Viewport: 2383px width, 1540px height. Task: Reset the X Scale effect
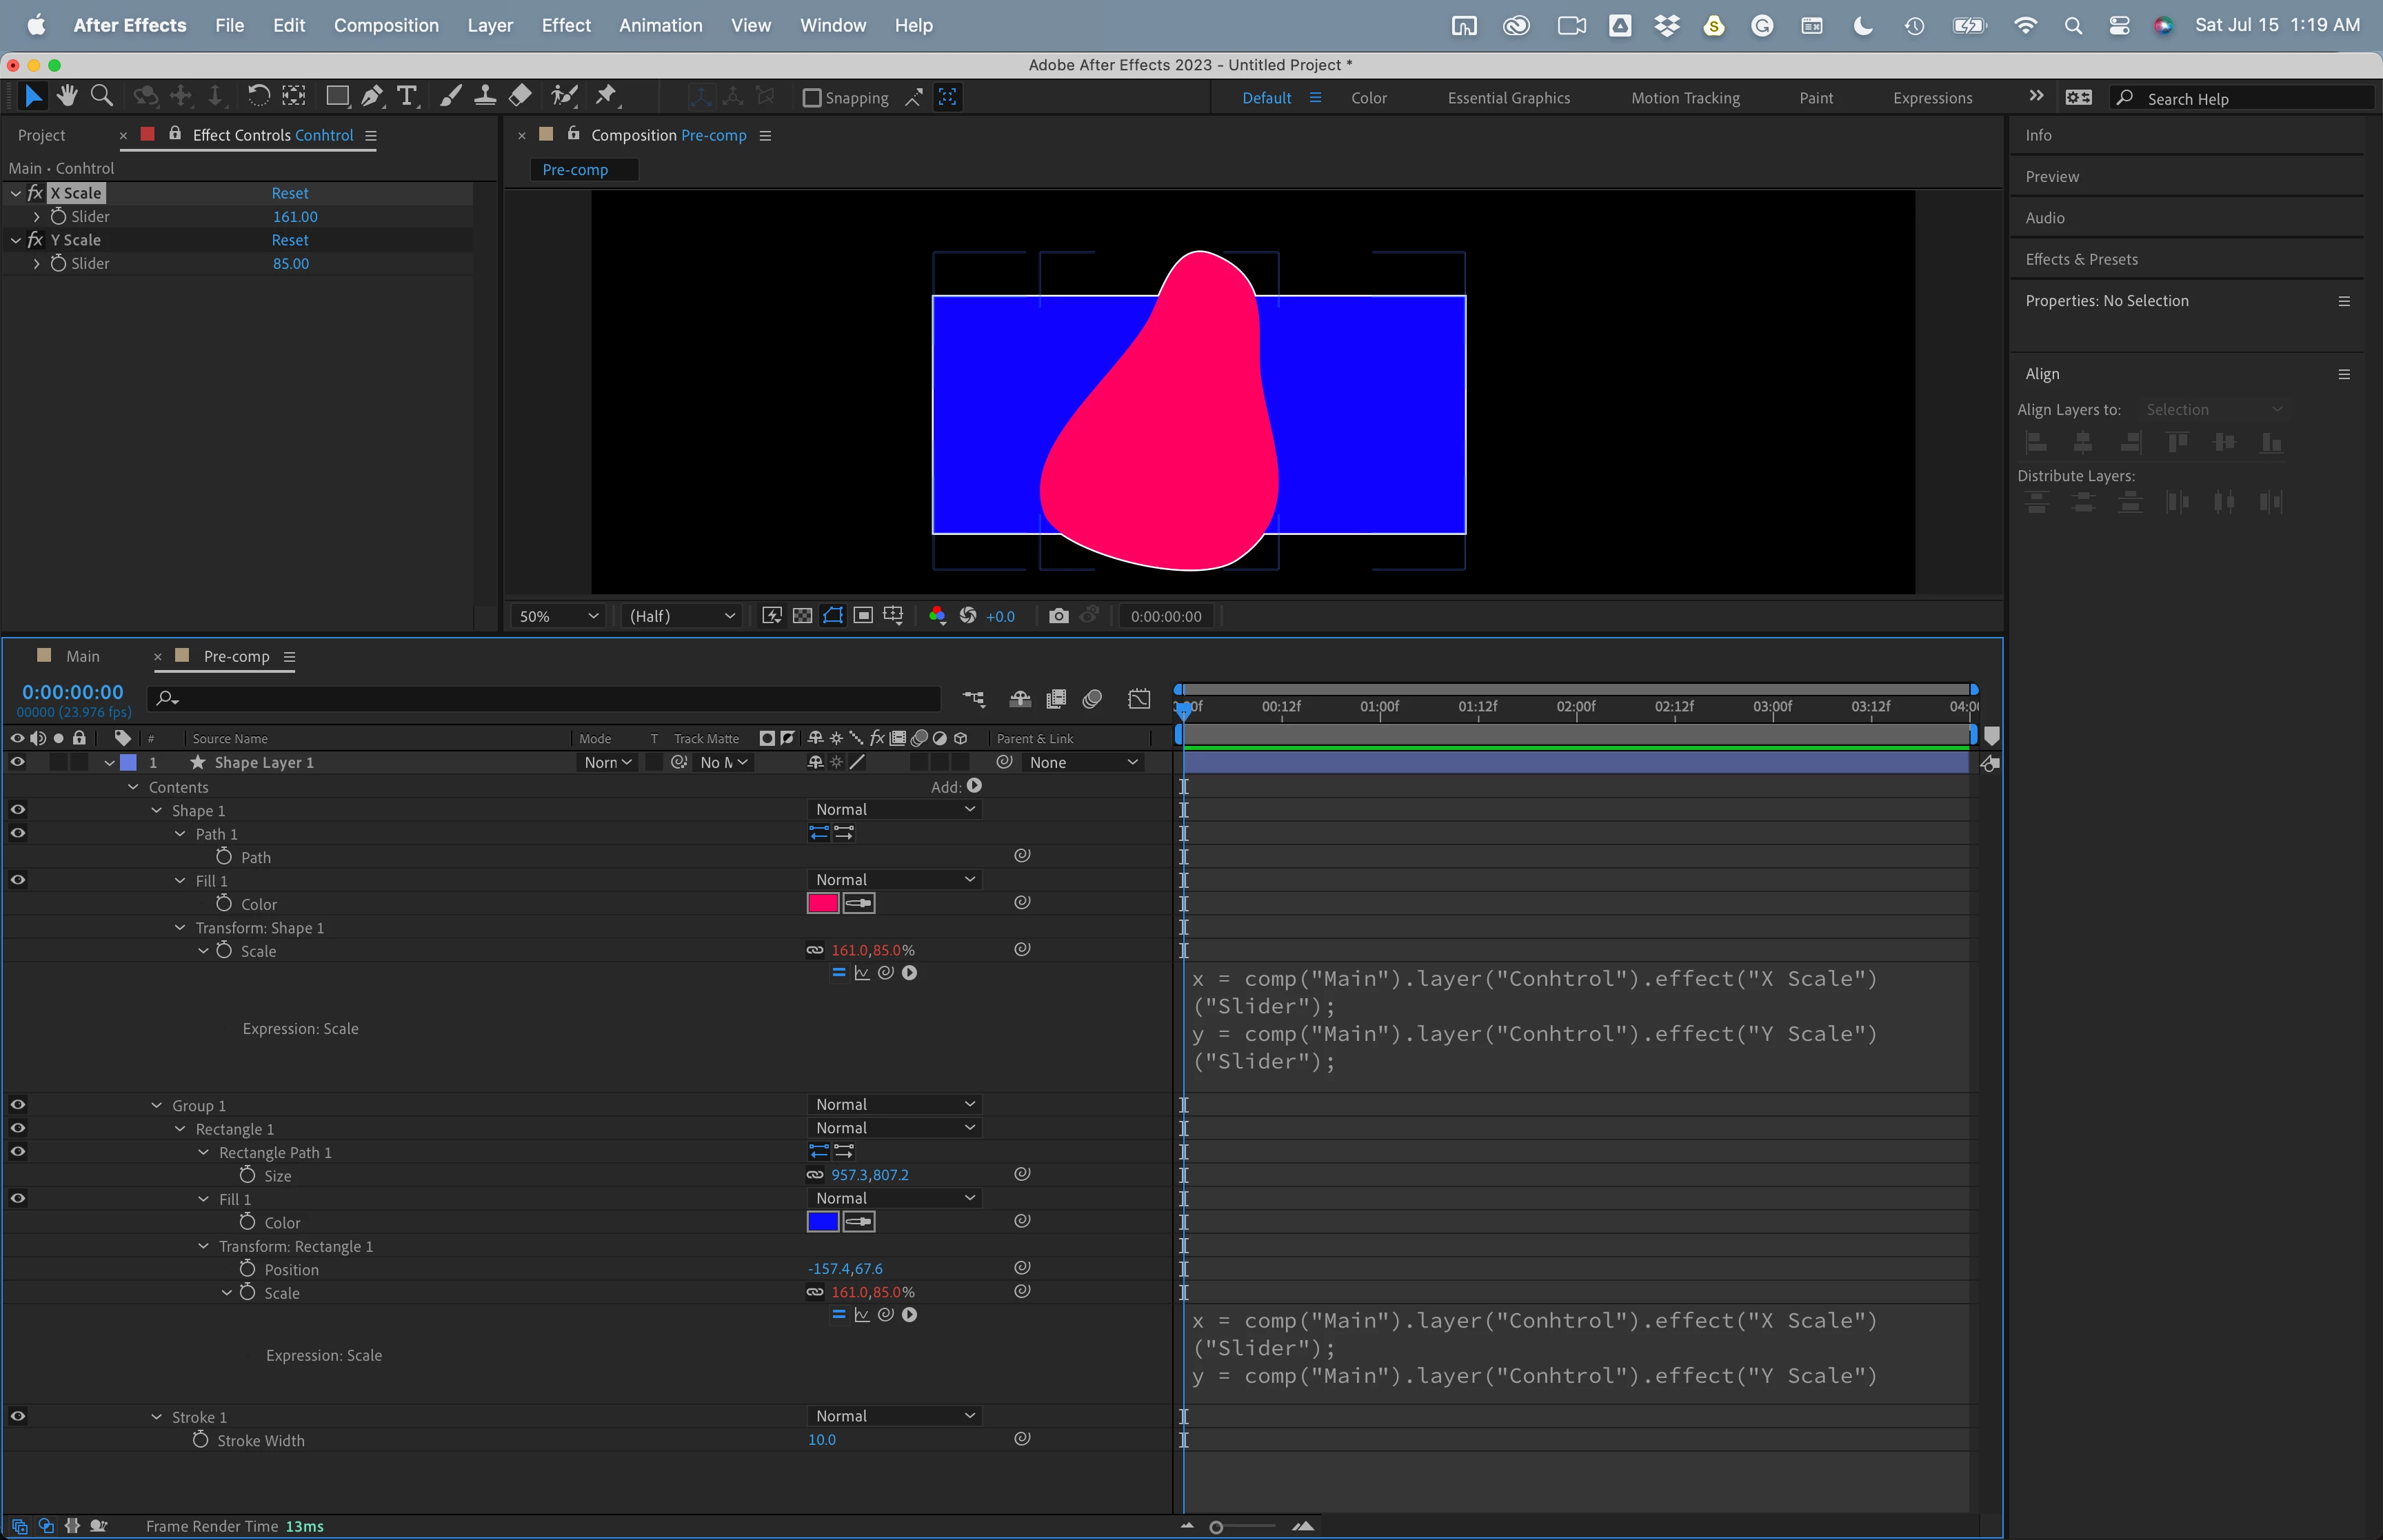pyautogui.click(x=290, y=193)
